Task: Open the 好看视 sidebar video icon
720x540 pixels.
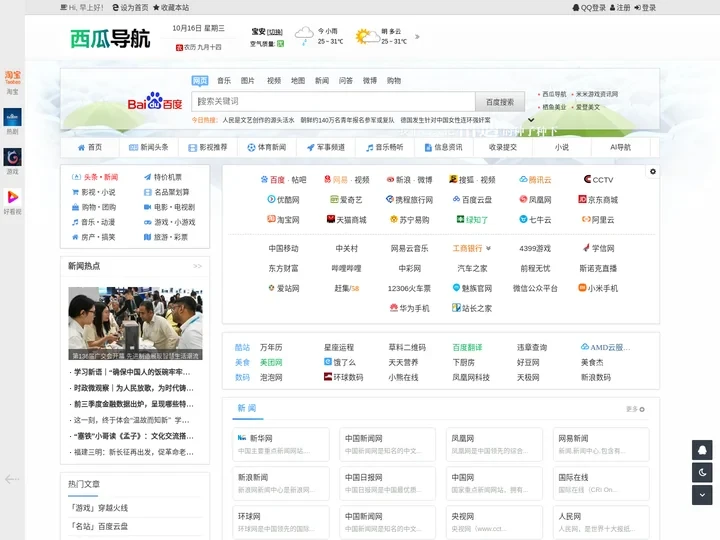Action: click(x=12, y=201)
